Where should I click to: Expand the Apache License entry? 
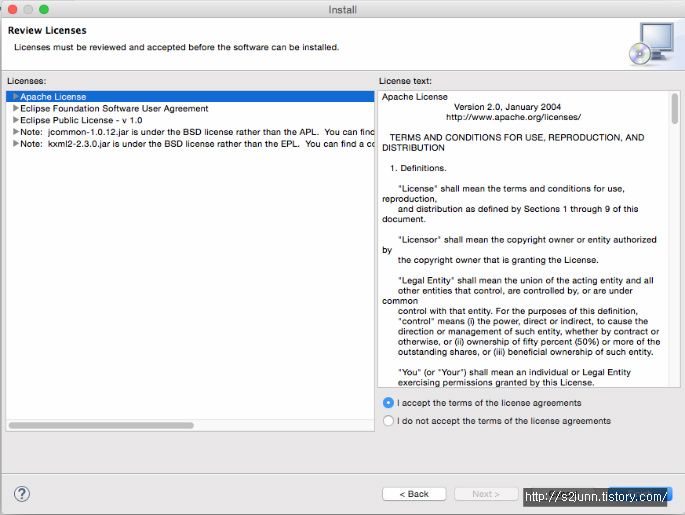tap(16, 96)
